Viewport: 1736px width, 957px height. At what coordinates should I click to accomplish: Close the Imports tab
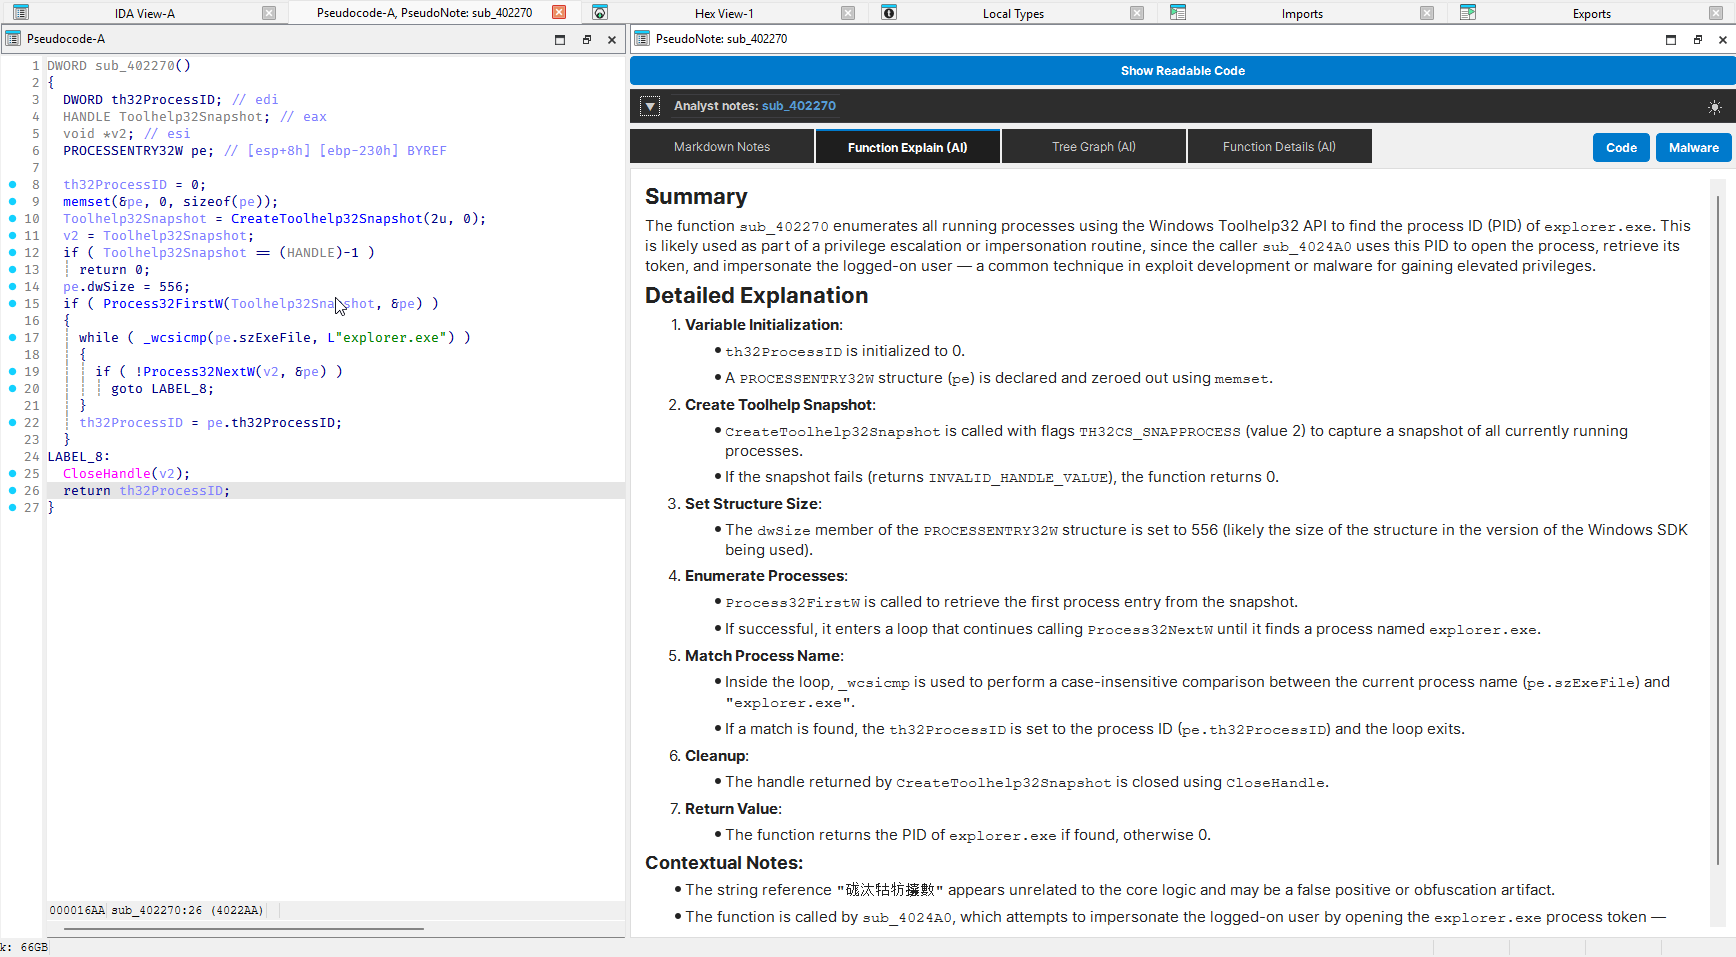(1427, 13)
